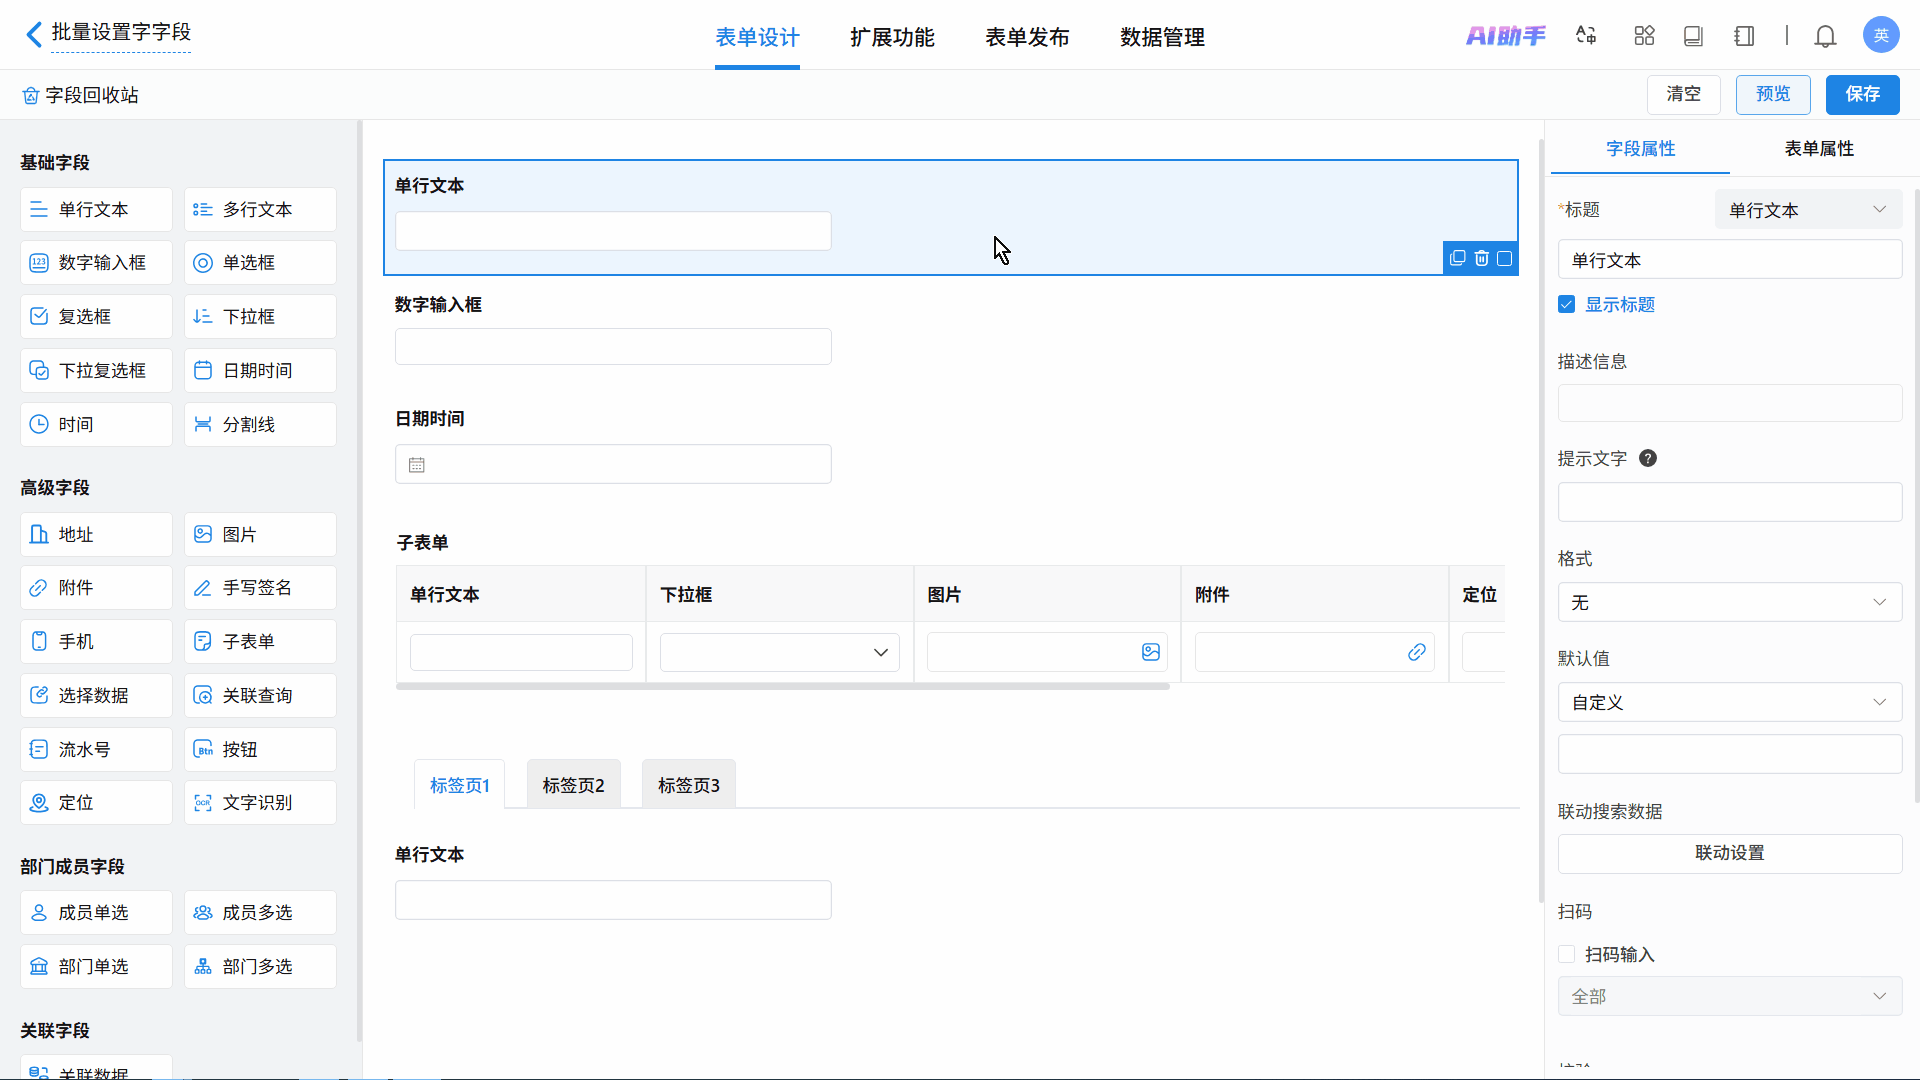Click the trash icon on selected field
This screenshot has height=1080, width=1920.
point(1481,258)
